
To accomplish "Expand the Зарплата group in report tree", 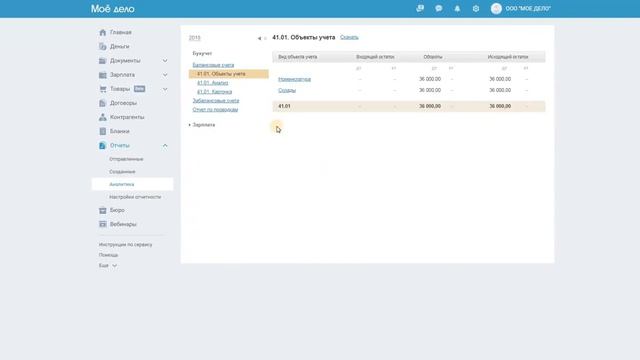I will 202,125.
